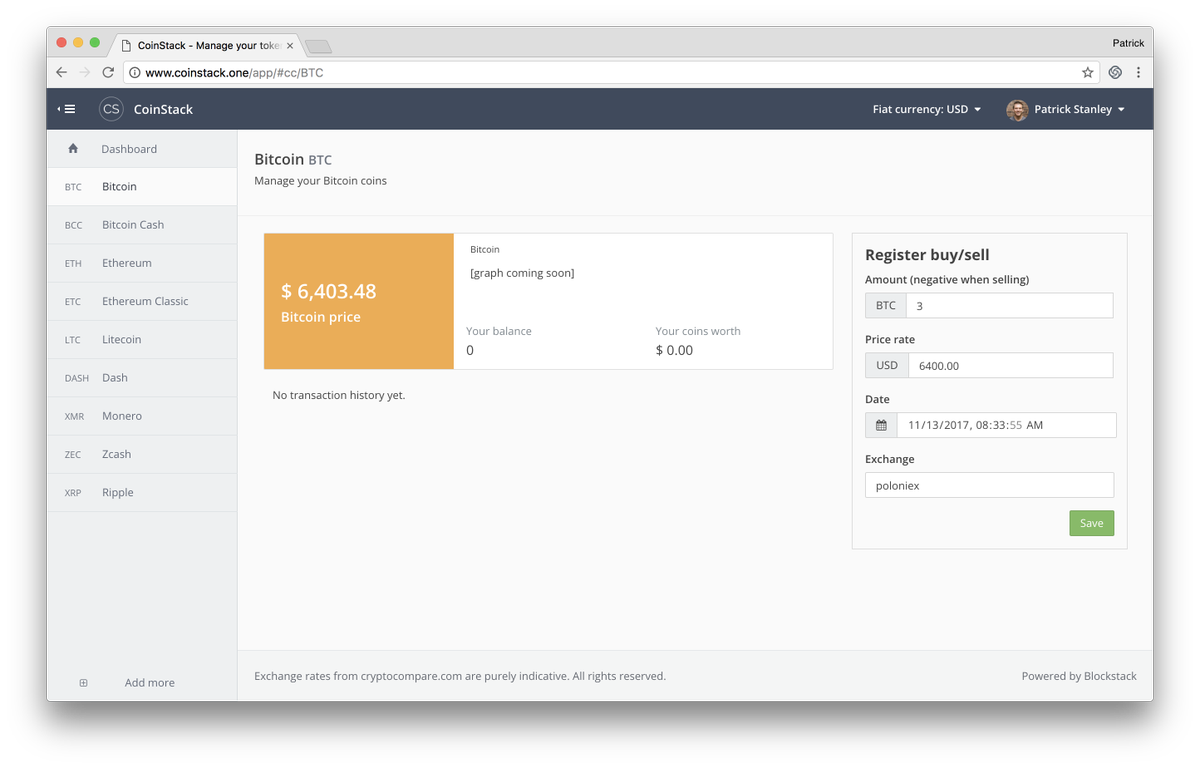
Task: Click the BTC amount input field
Action: (x=1009, y=306)
